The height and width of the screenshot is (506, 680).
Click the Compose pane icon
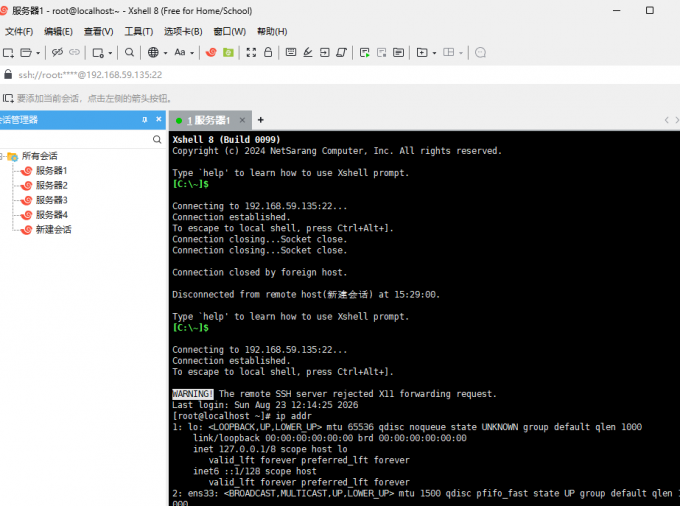[x=398, y=53]
